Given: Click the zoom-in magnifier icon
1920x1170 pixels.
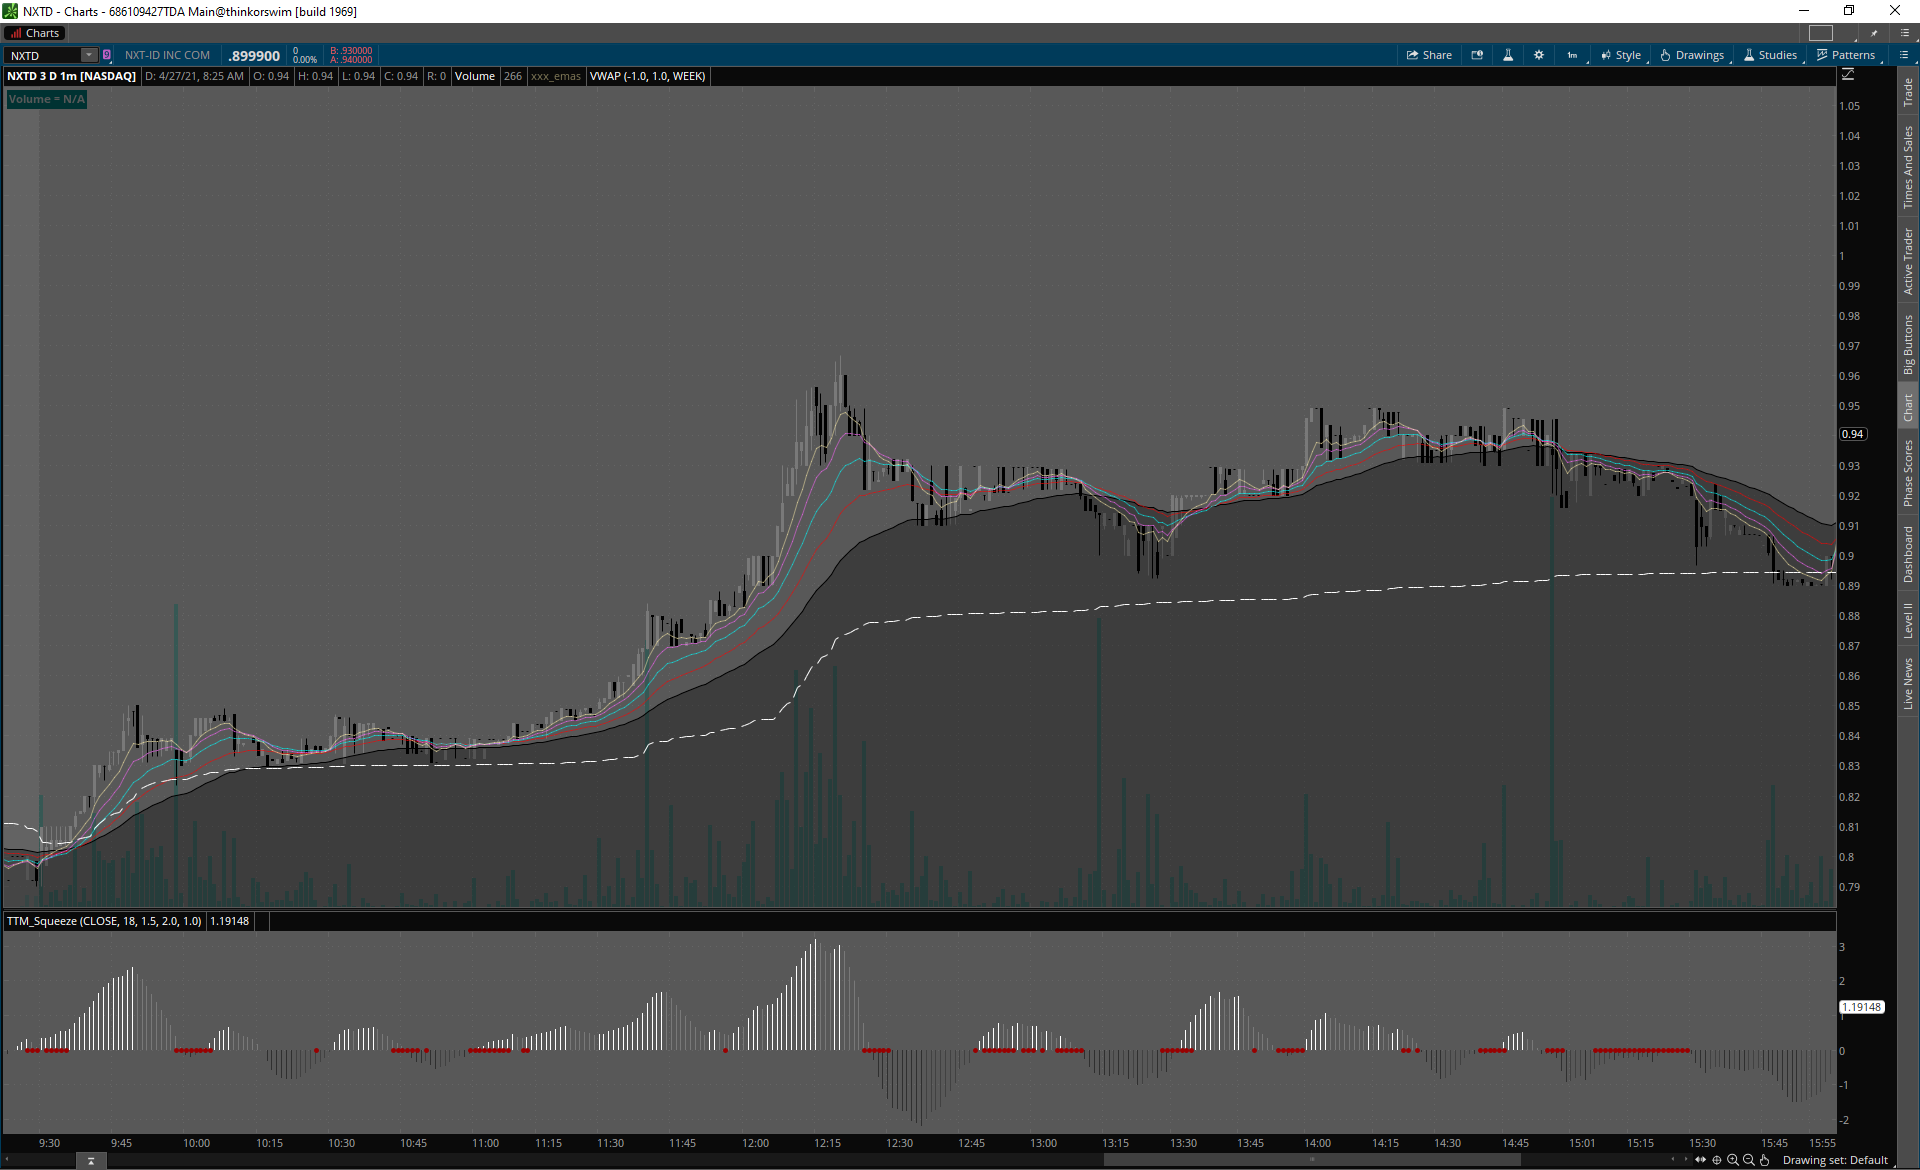Looking at the screenshot, I should (1733, 1160).
